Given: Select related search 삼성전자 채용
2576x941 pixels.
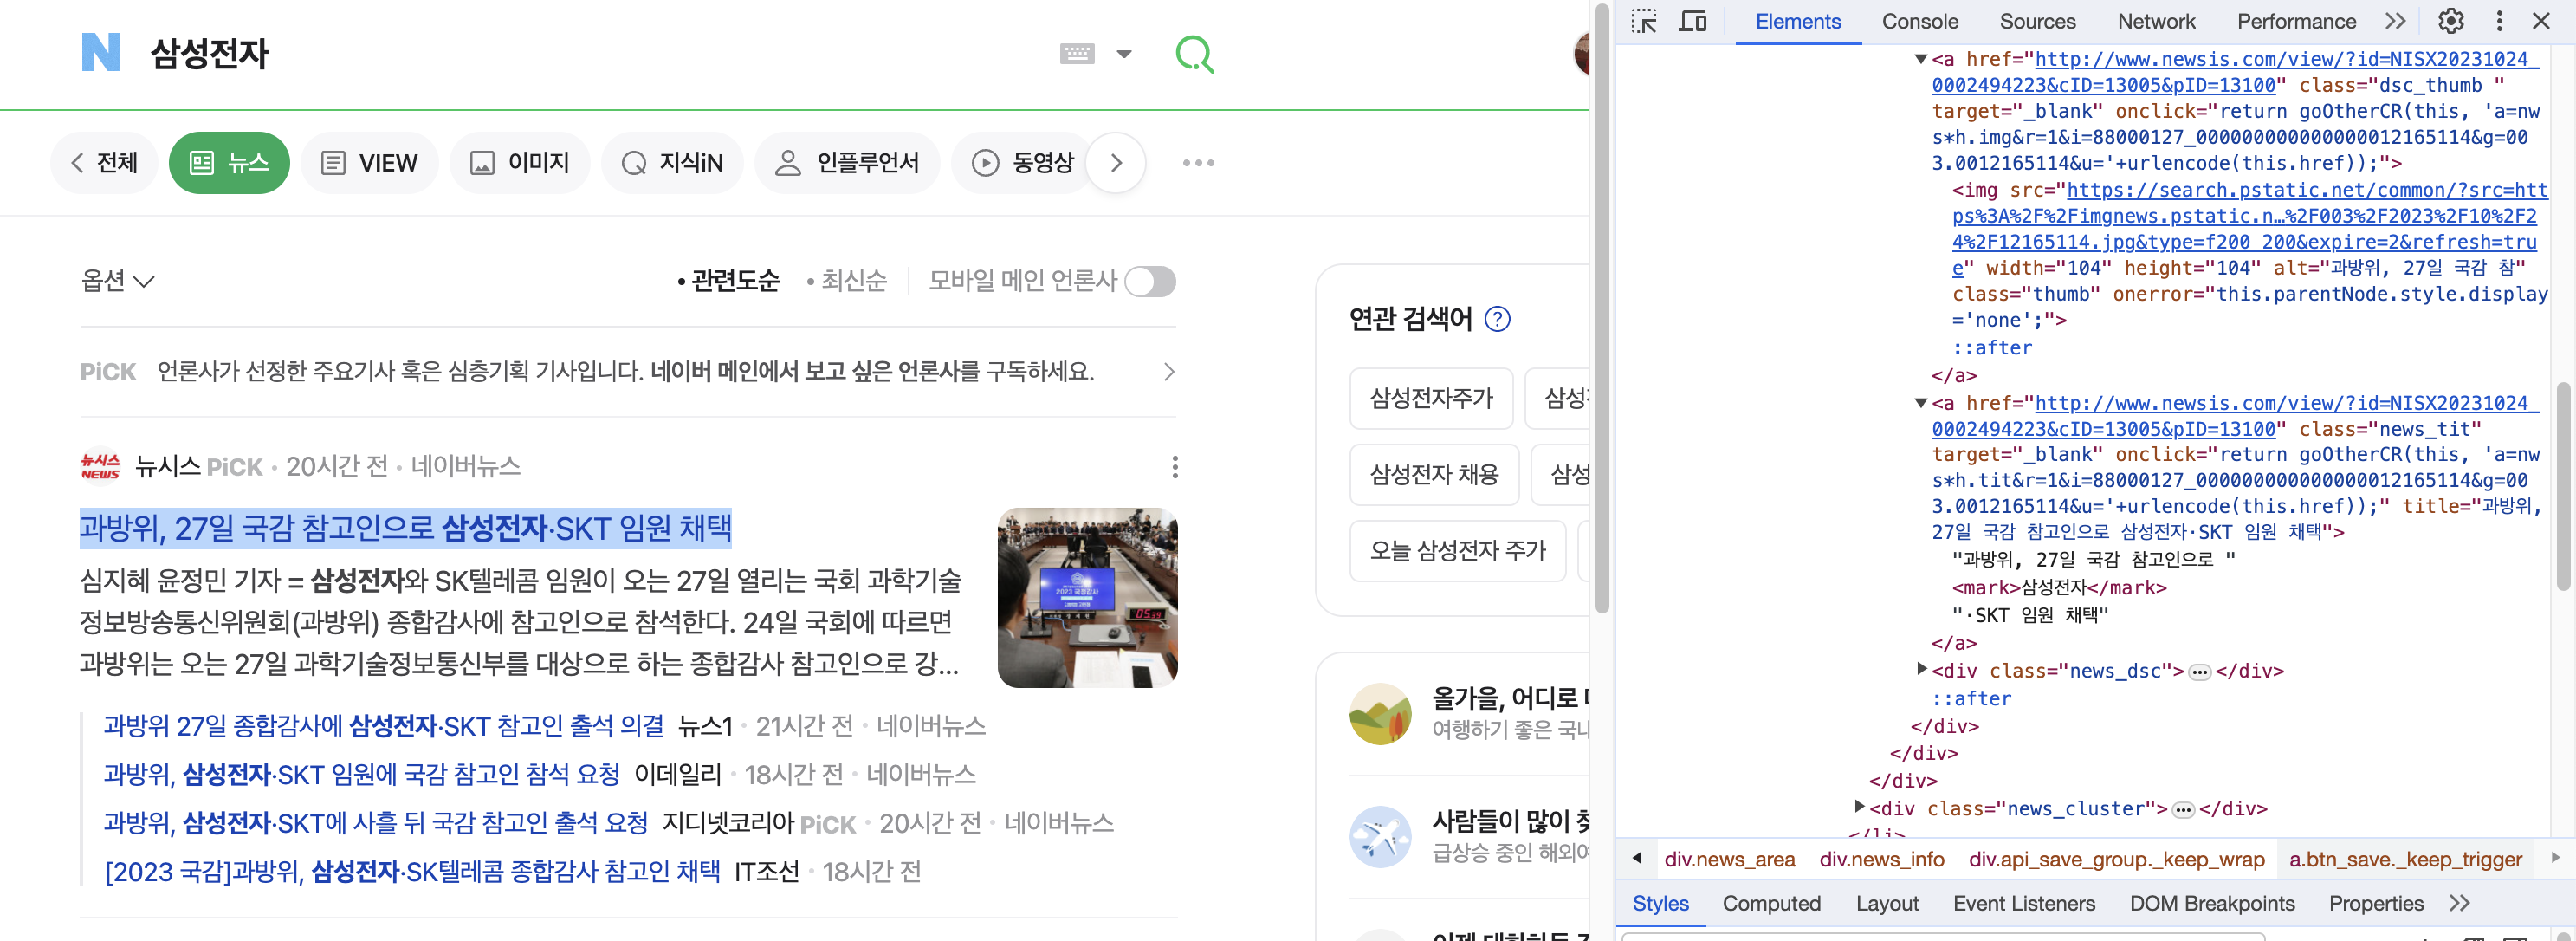Looking at the screenshot, I should 1434,474.
